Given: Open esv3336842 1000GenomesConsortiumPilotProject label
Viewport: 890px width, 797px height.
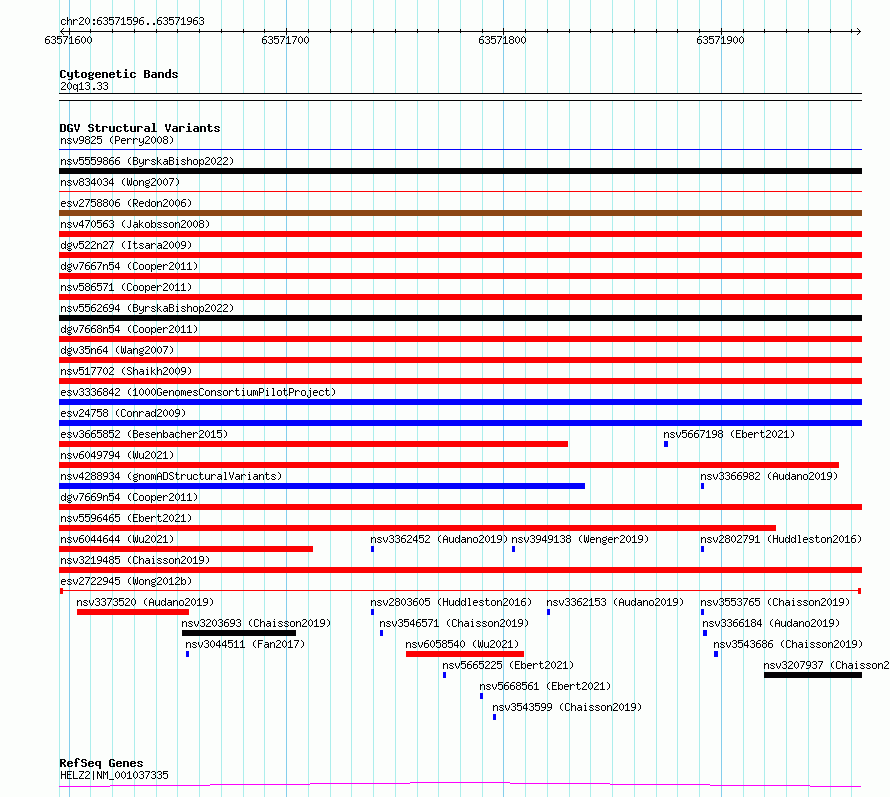Looking at the screenshot, I should (198, 392).
